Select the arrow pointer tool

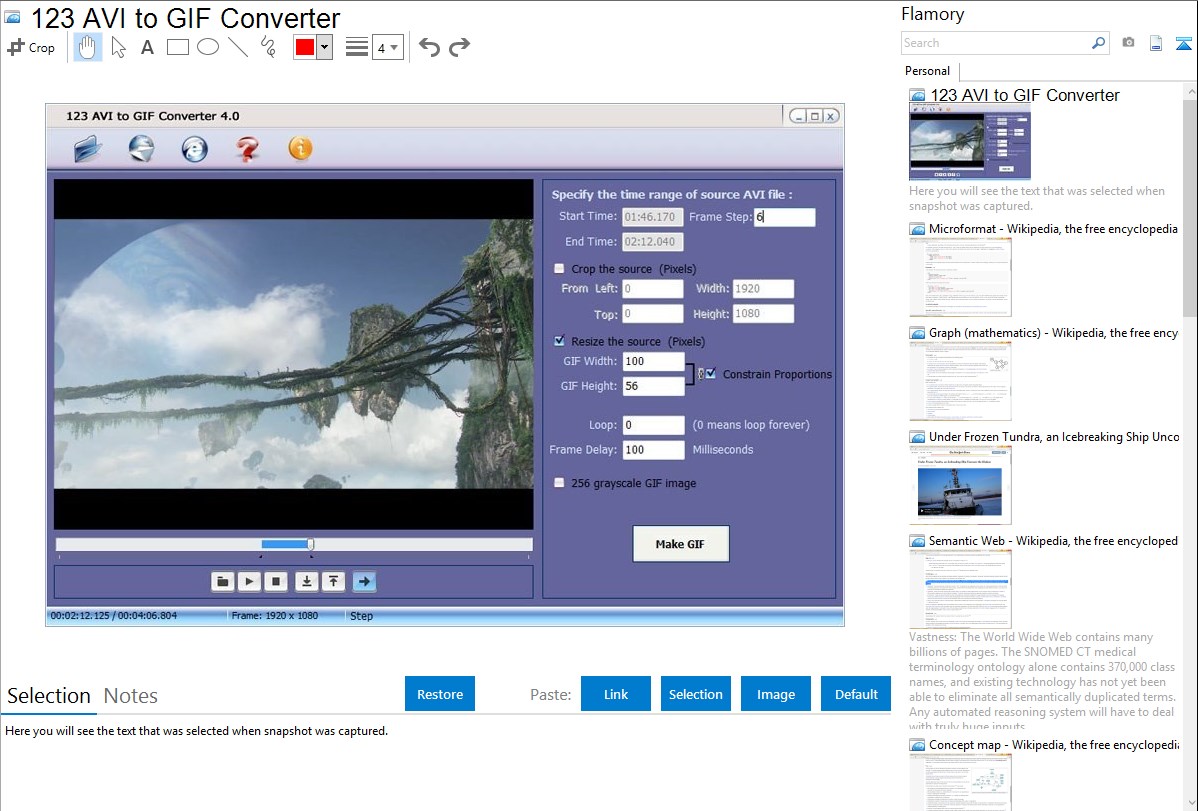(x=118, y=47)
